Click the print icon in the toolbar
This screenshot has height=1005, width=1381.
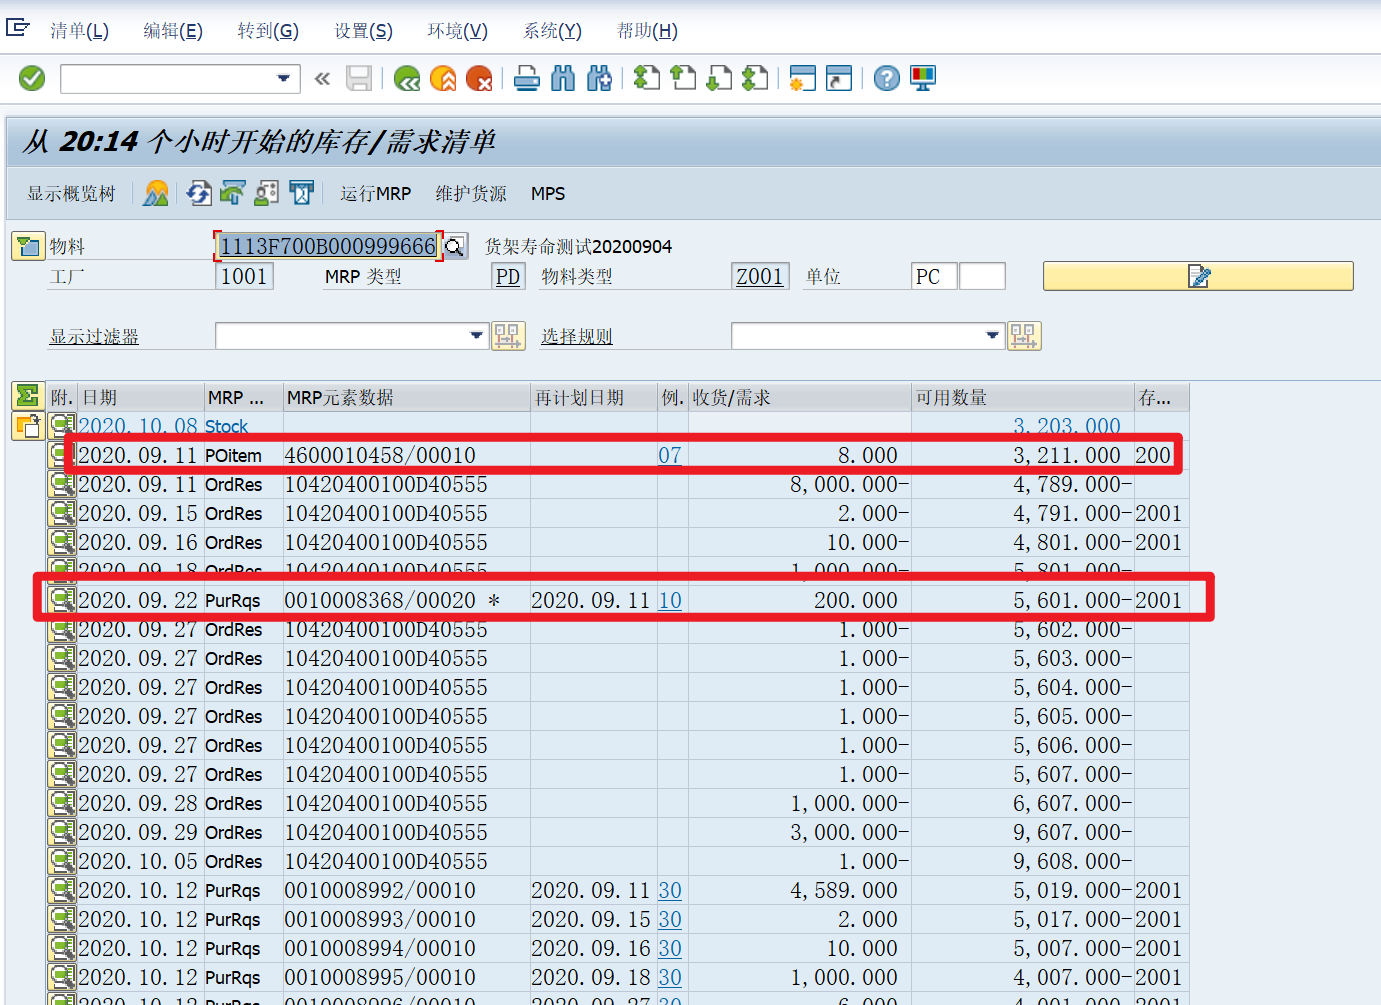527,78
